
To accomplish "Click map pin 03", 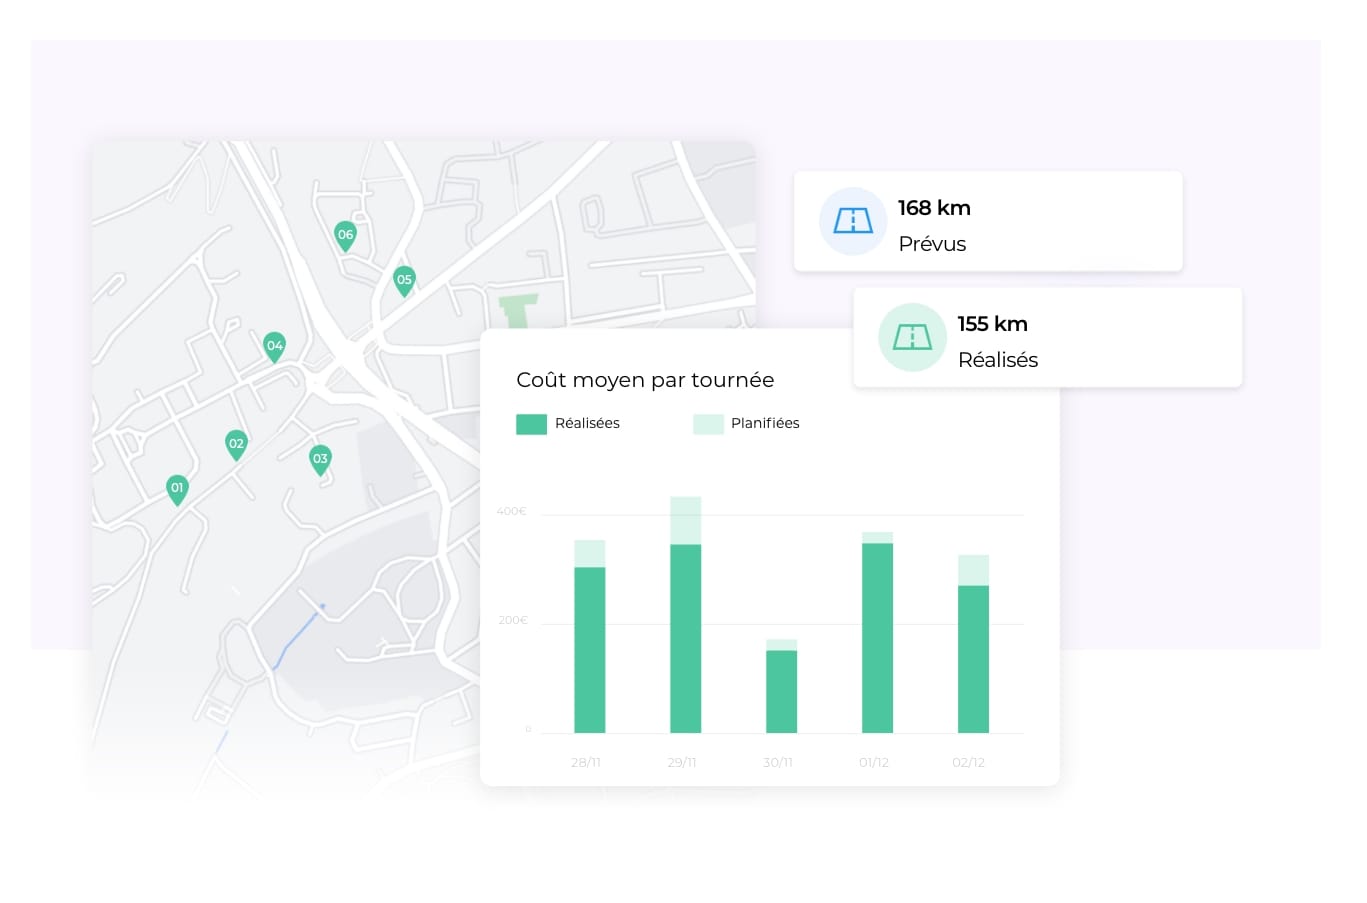I will click(320, 459).
